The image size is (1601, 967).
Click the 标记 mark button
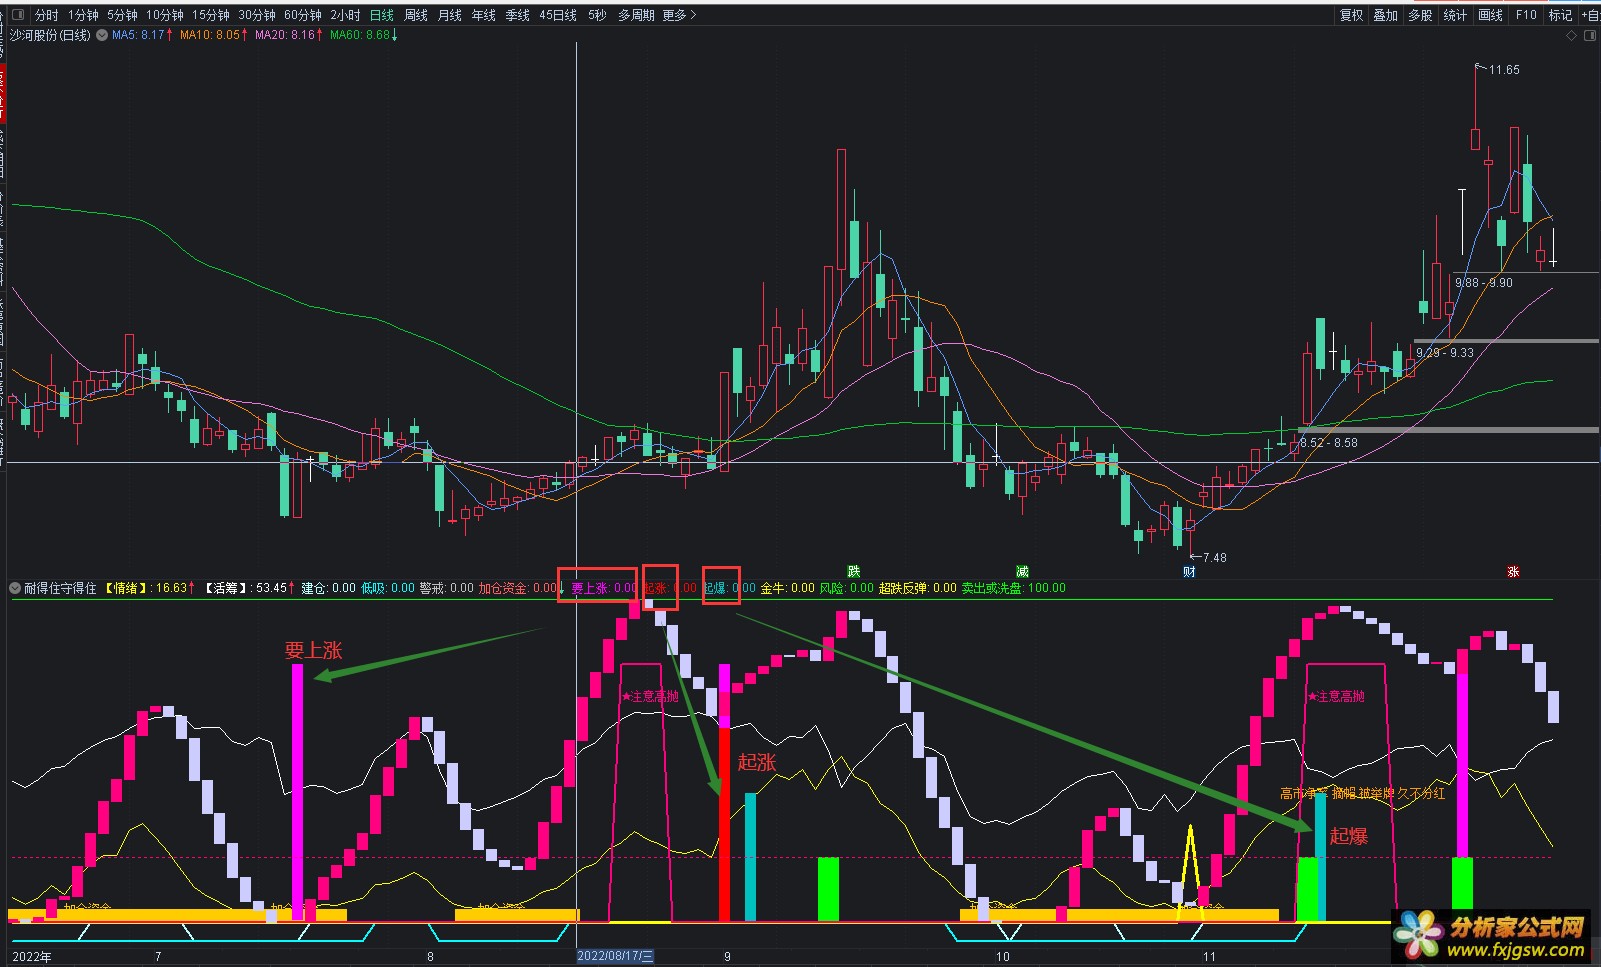pos(1560,15)
